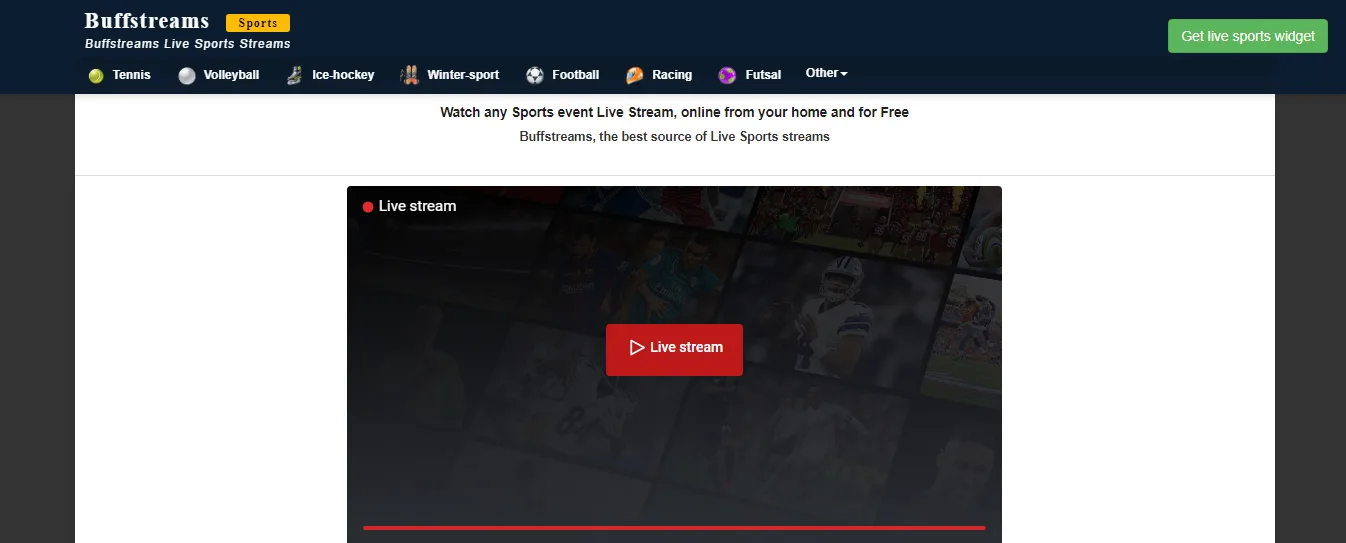The height and width of the screenshot is (543, 1346).
Task: Expand the Other sports dropdown
Action: [826, 73]
